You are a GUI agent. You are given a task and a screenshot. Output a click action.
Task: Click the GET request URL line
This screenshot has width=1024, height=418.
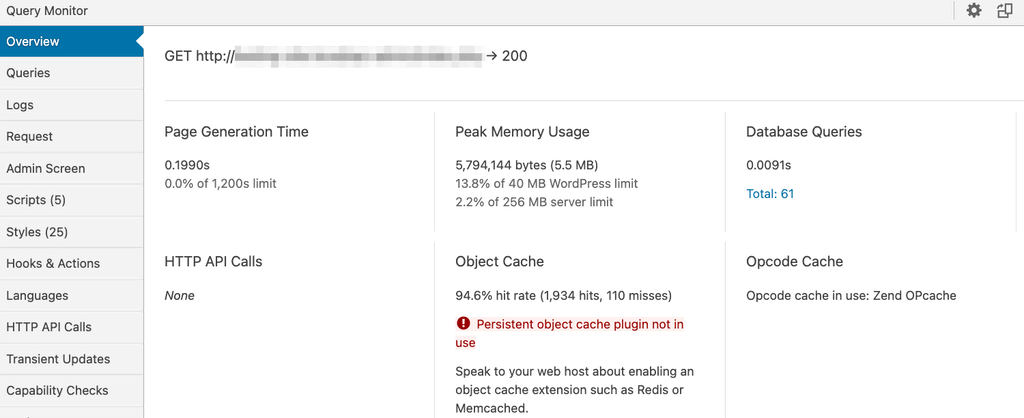[x=346, y=56]
